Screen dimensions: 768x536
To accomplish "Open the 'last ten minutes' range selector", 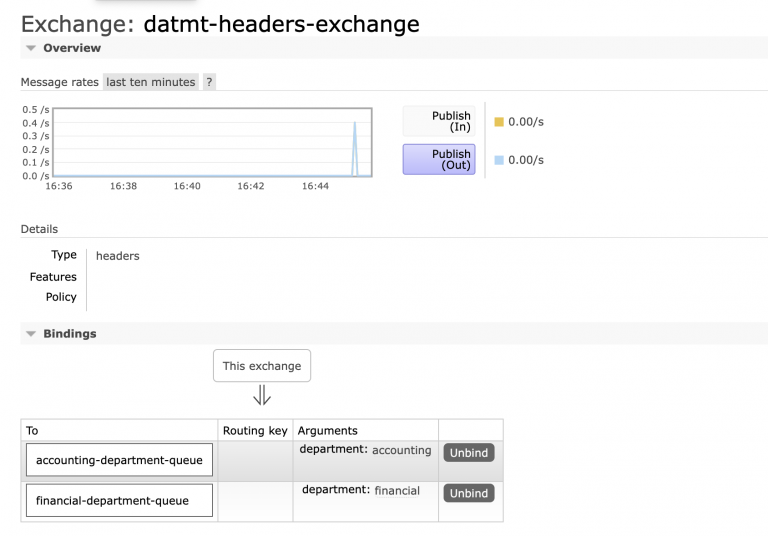I will [x=150, y=82].
